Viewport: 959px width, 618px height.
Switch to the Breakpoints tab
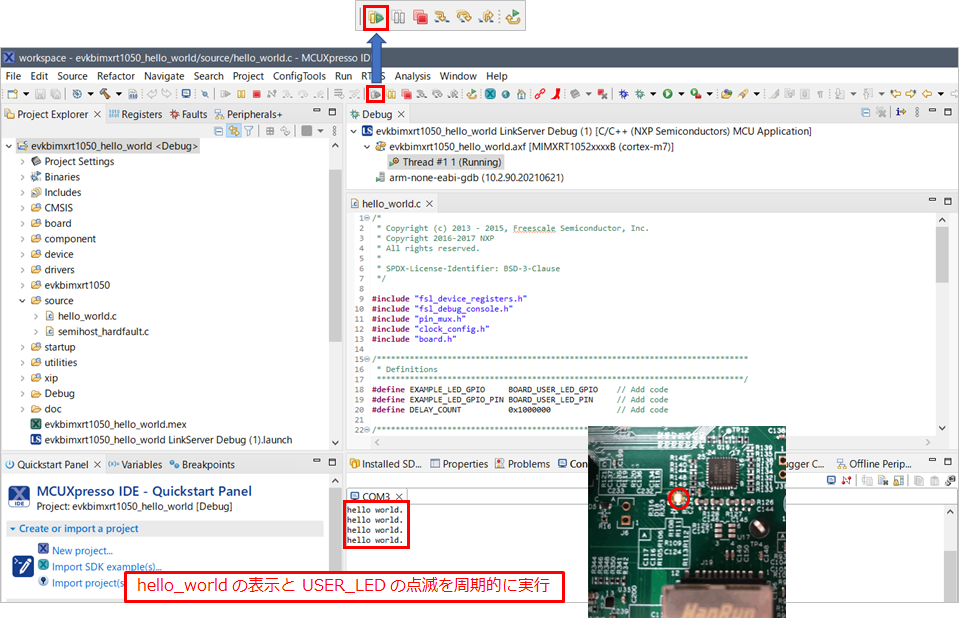pos(202,464)
